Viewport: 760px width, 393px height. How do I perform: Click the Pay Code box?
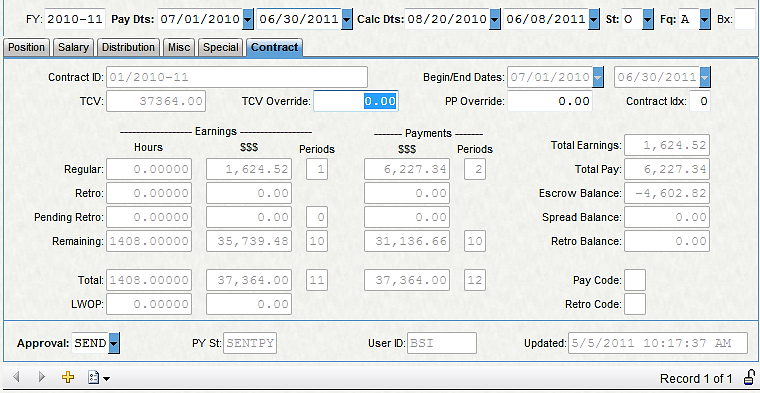point(635,280)
